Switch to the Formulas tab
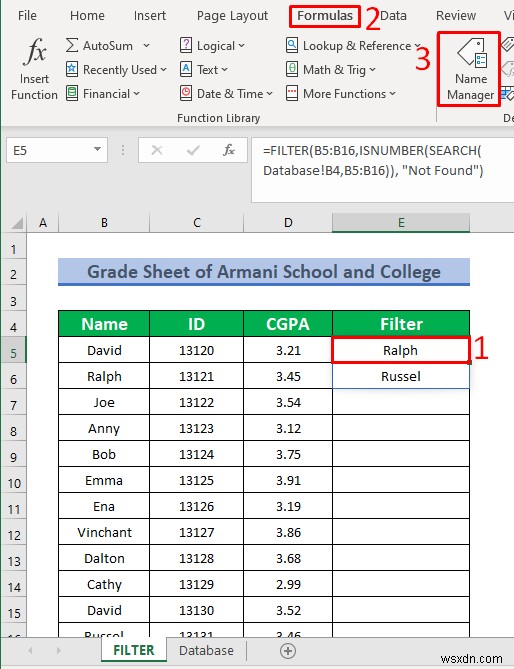Viewport: 514px width, 669px height. point(325,16)
